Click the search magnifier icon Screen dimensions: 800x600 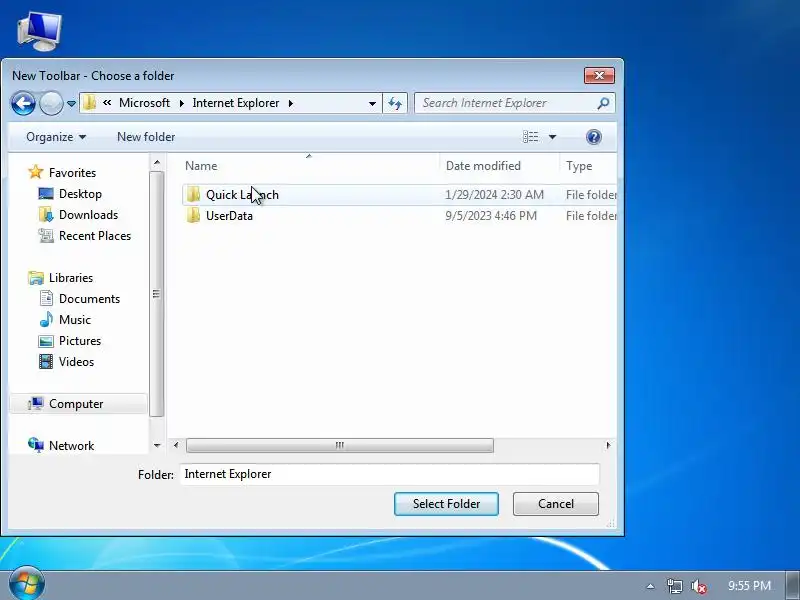tap(603, 103)
